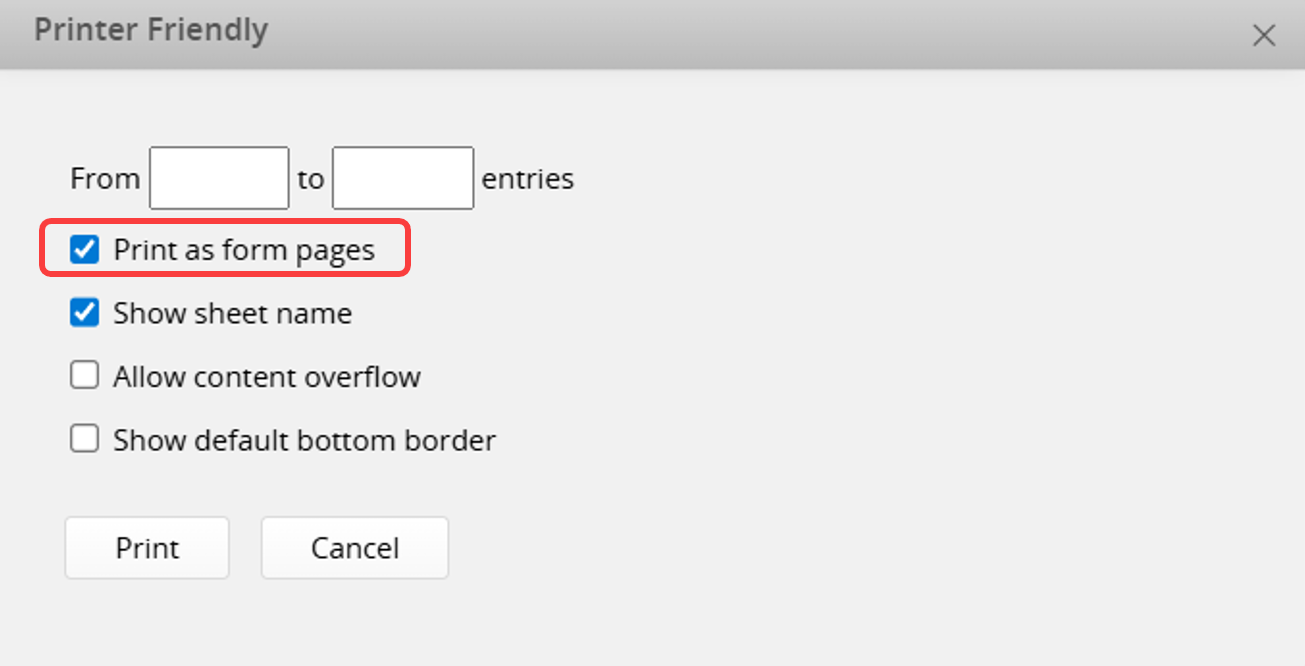Click the empty dialog area below Print
The image size is (1305, 666).
click(x=147, y=625)
